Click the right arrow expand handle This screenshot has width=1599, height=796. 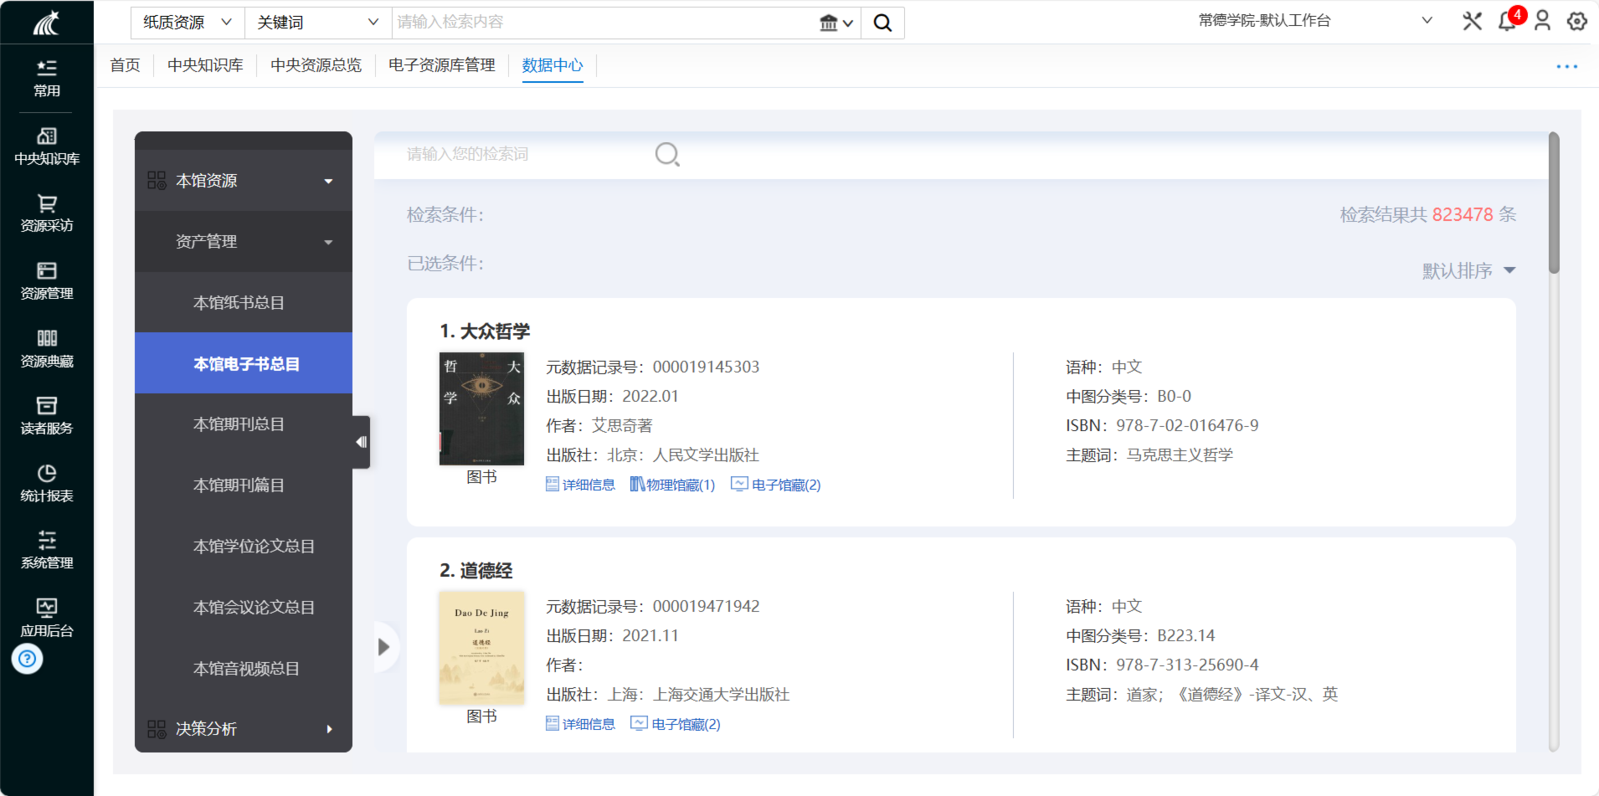[x=384, y=647]
